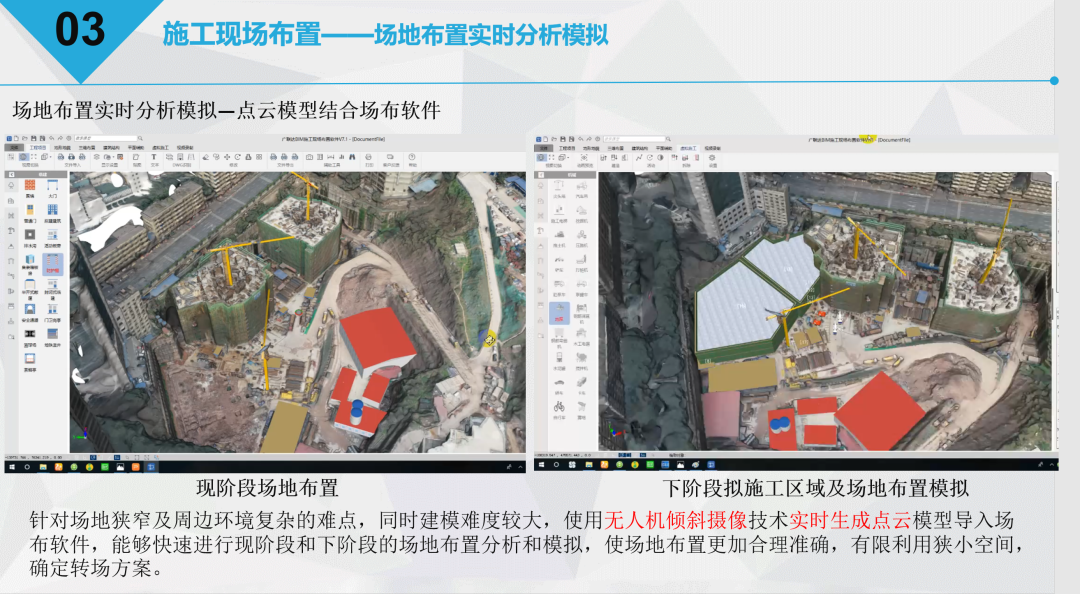The height and width of the screenshot is (594, 1080).
Task: Click red-roof building model in 现阶段场地布置 viewport
Action: [x=377, y=340]
